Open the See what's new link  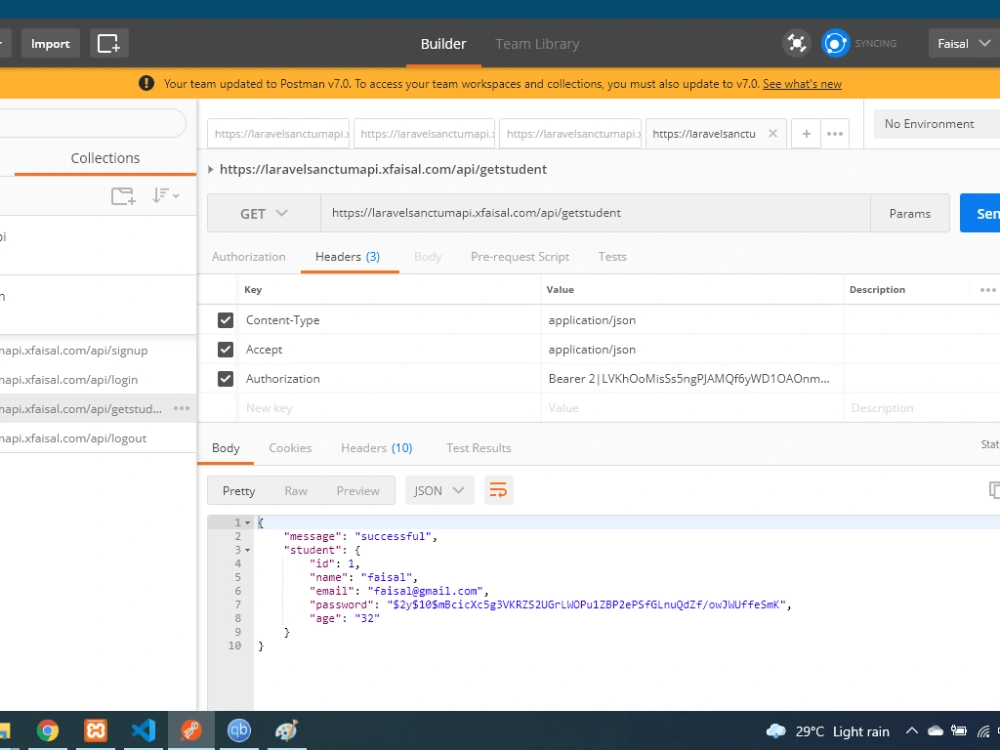point(802,84)
